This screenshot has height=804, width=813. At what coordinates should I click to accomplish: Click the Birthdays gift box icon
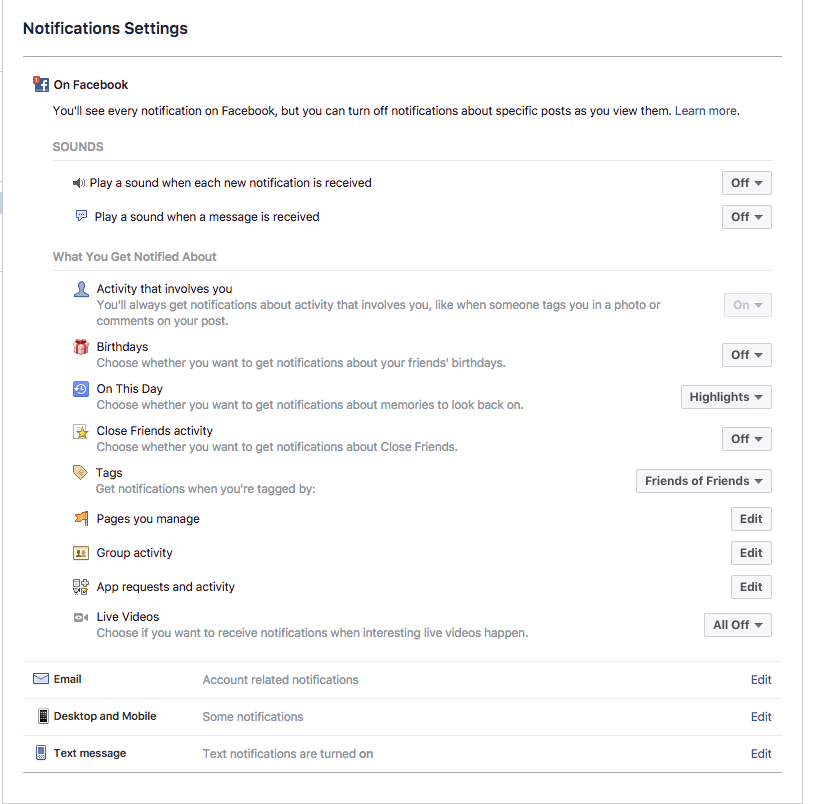click(x=81, y=347)
